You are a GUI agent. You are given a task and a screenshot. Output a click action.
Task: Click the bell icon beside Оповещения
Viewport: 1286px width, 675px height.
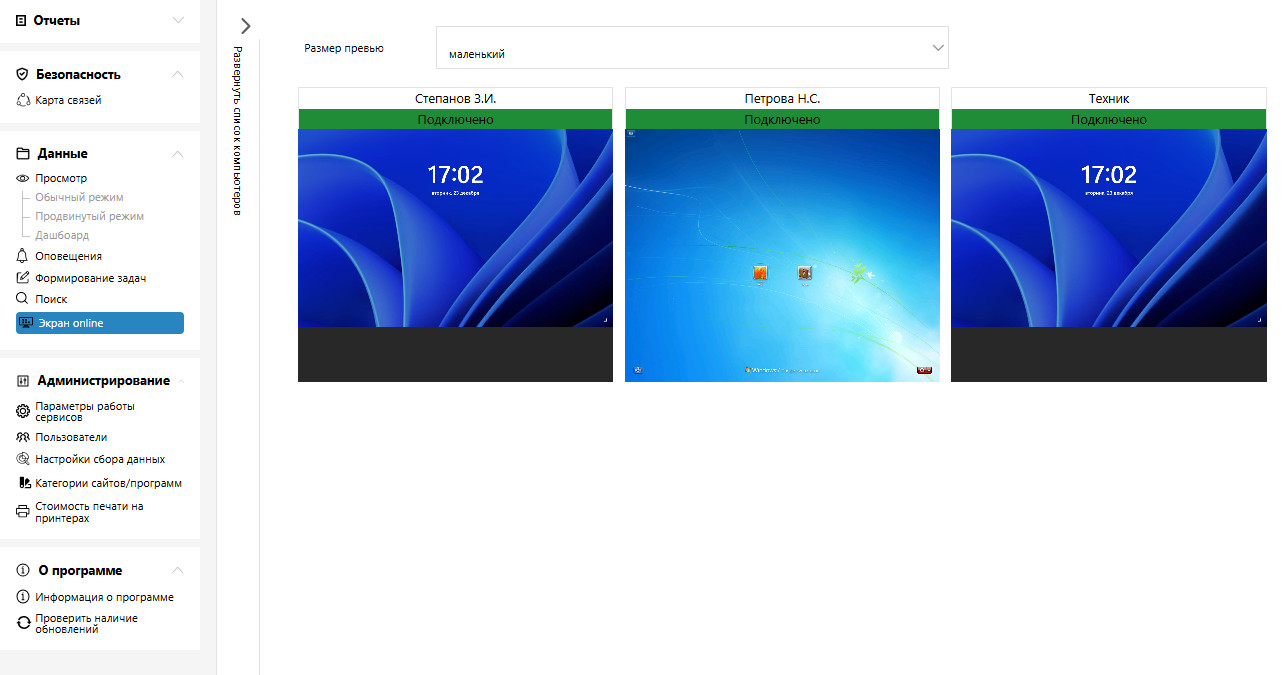(24, 256)
